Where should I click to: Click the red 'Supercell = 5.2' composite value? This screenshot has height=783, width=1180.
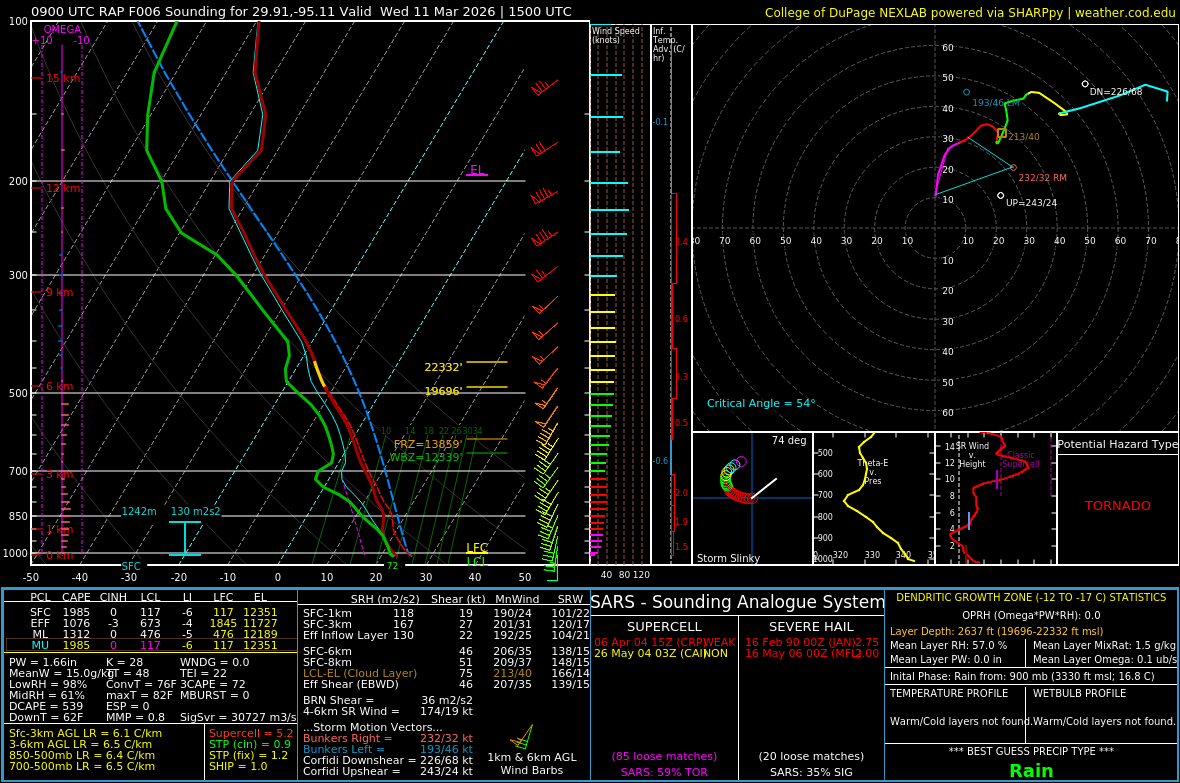pos(251,733)
